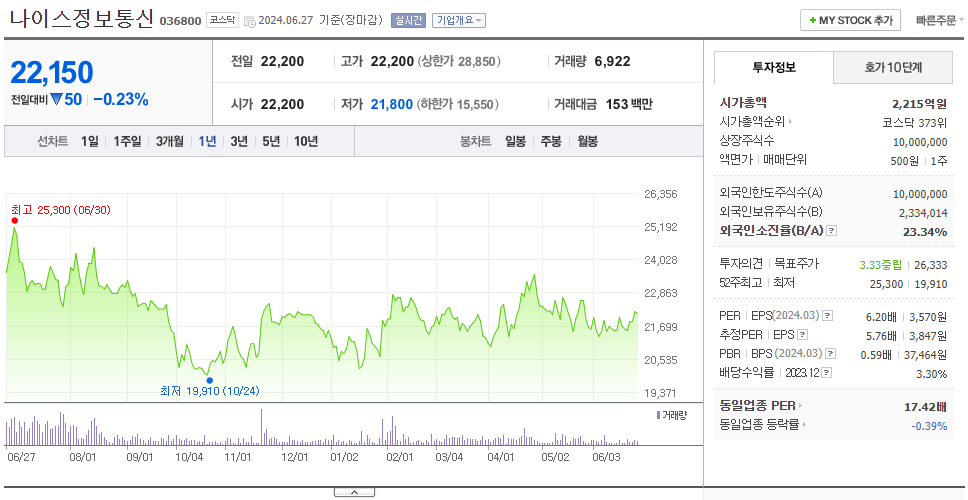
Task: Click the help icon beside 외국인소진율(B/A)
Action: tap(832, 231)
